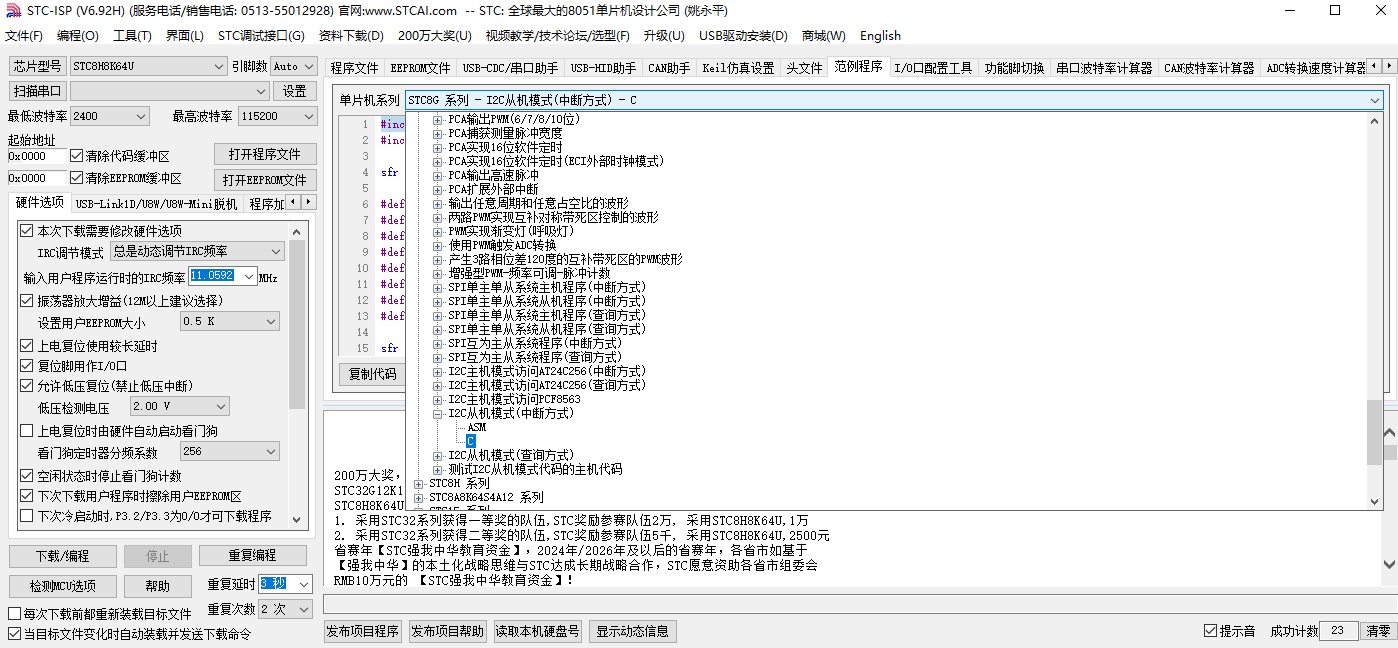Viewport: 1398px width, 648px height.
Task: Click the left arrow of the hardware options tab strip
Action: tap(293, 203)
